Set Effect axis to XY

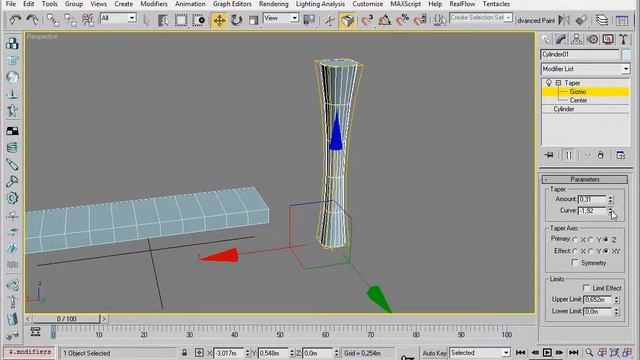pos(606,251)
